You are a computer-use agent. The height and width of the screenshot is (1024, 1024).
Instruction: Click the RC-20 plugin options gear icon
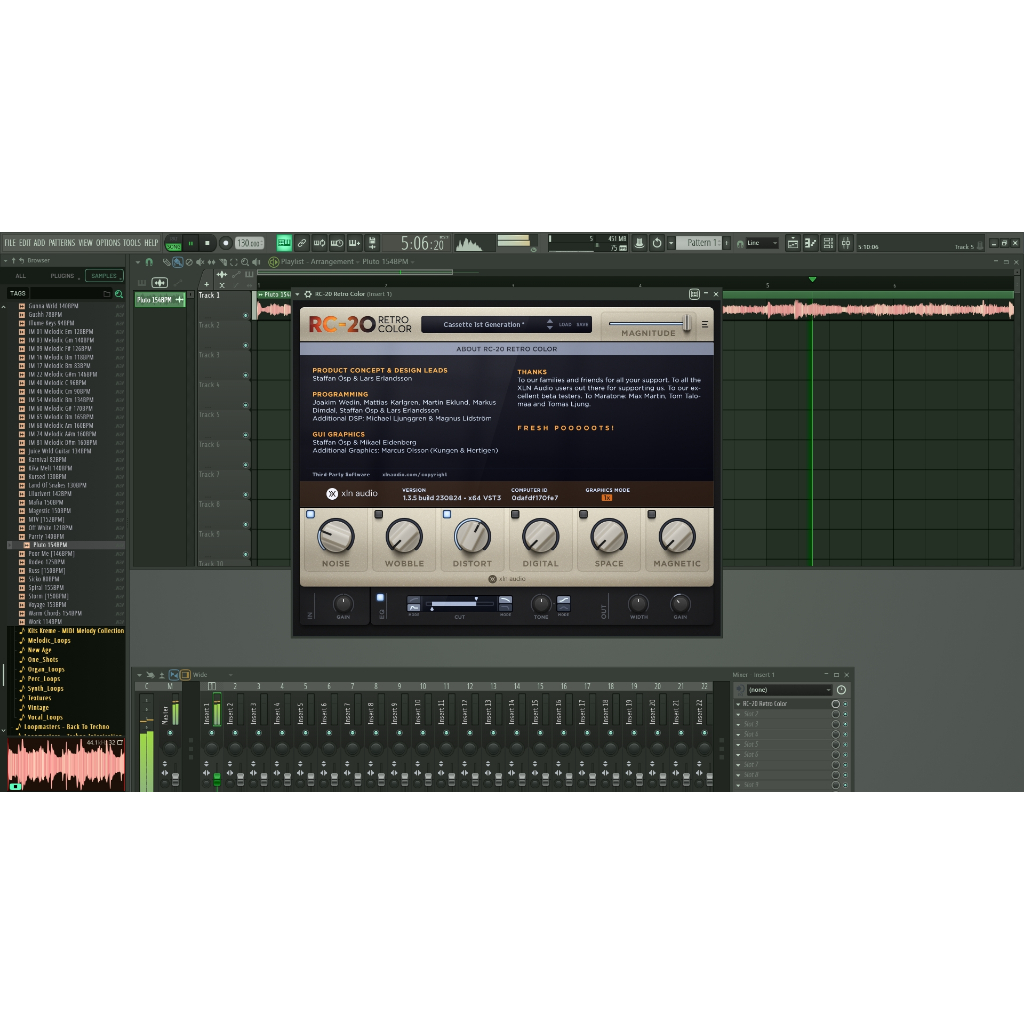pyautogui.click(x=308, y=294)
